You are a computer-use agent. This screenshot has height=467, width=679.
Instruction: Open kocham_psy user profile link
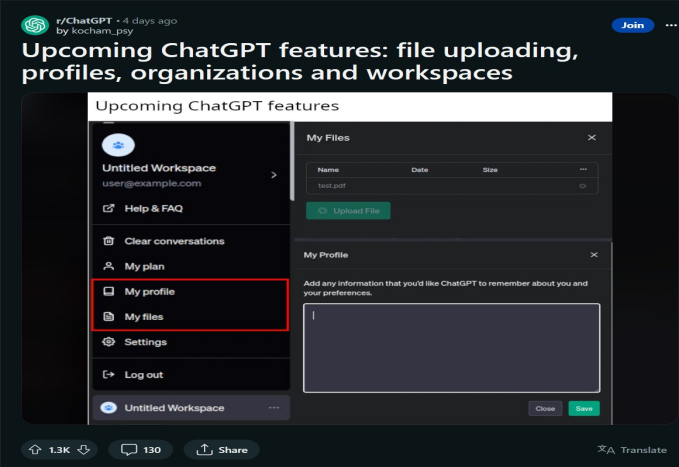[102, 31]
